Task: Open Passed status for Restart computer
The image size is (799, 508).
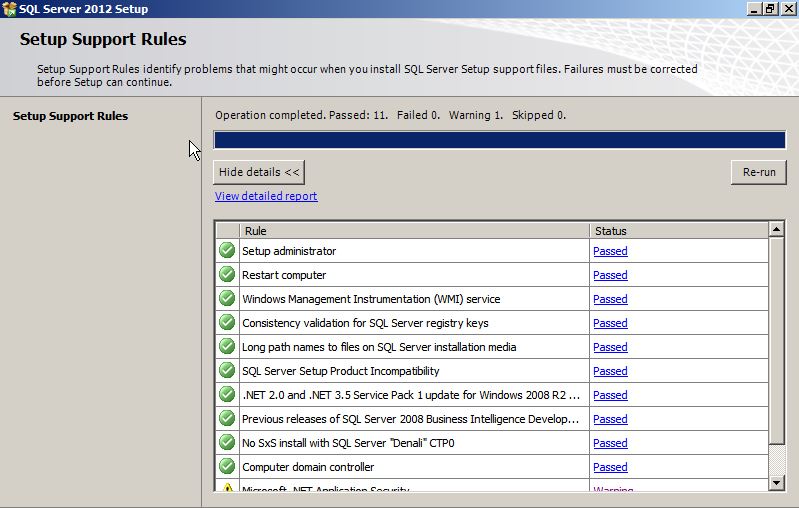Action: 610,275
